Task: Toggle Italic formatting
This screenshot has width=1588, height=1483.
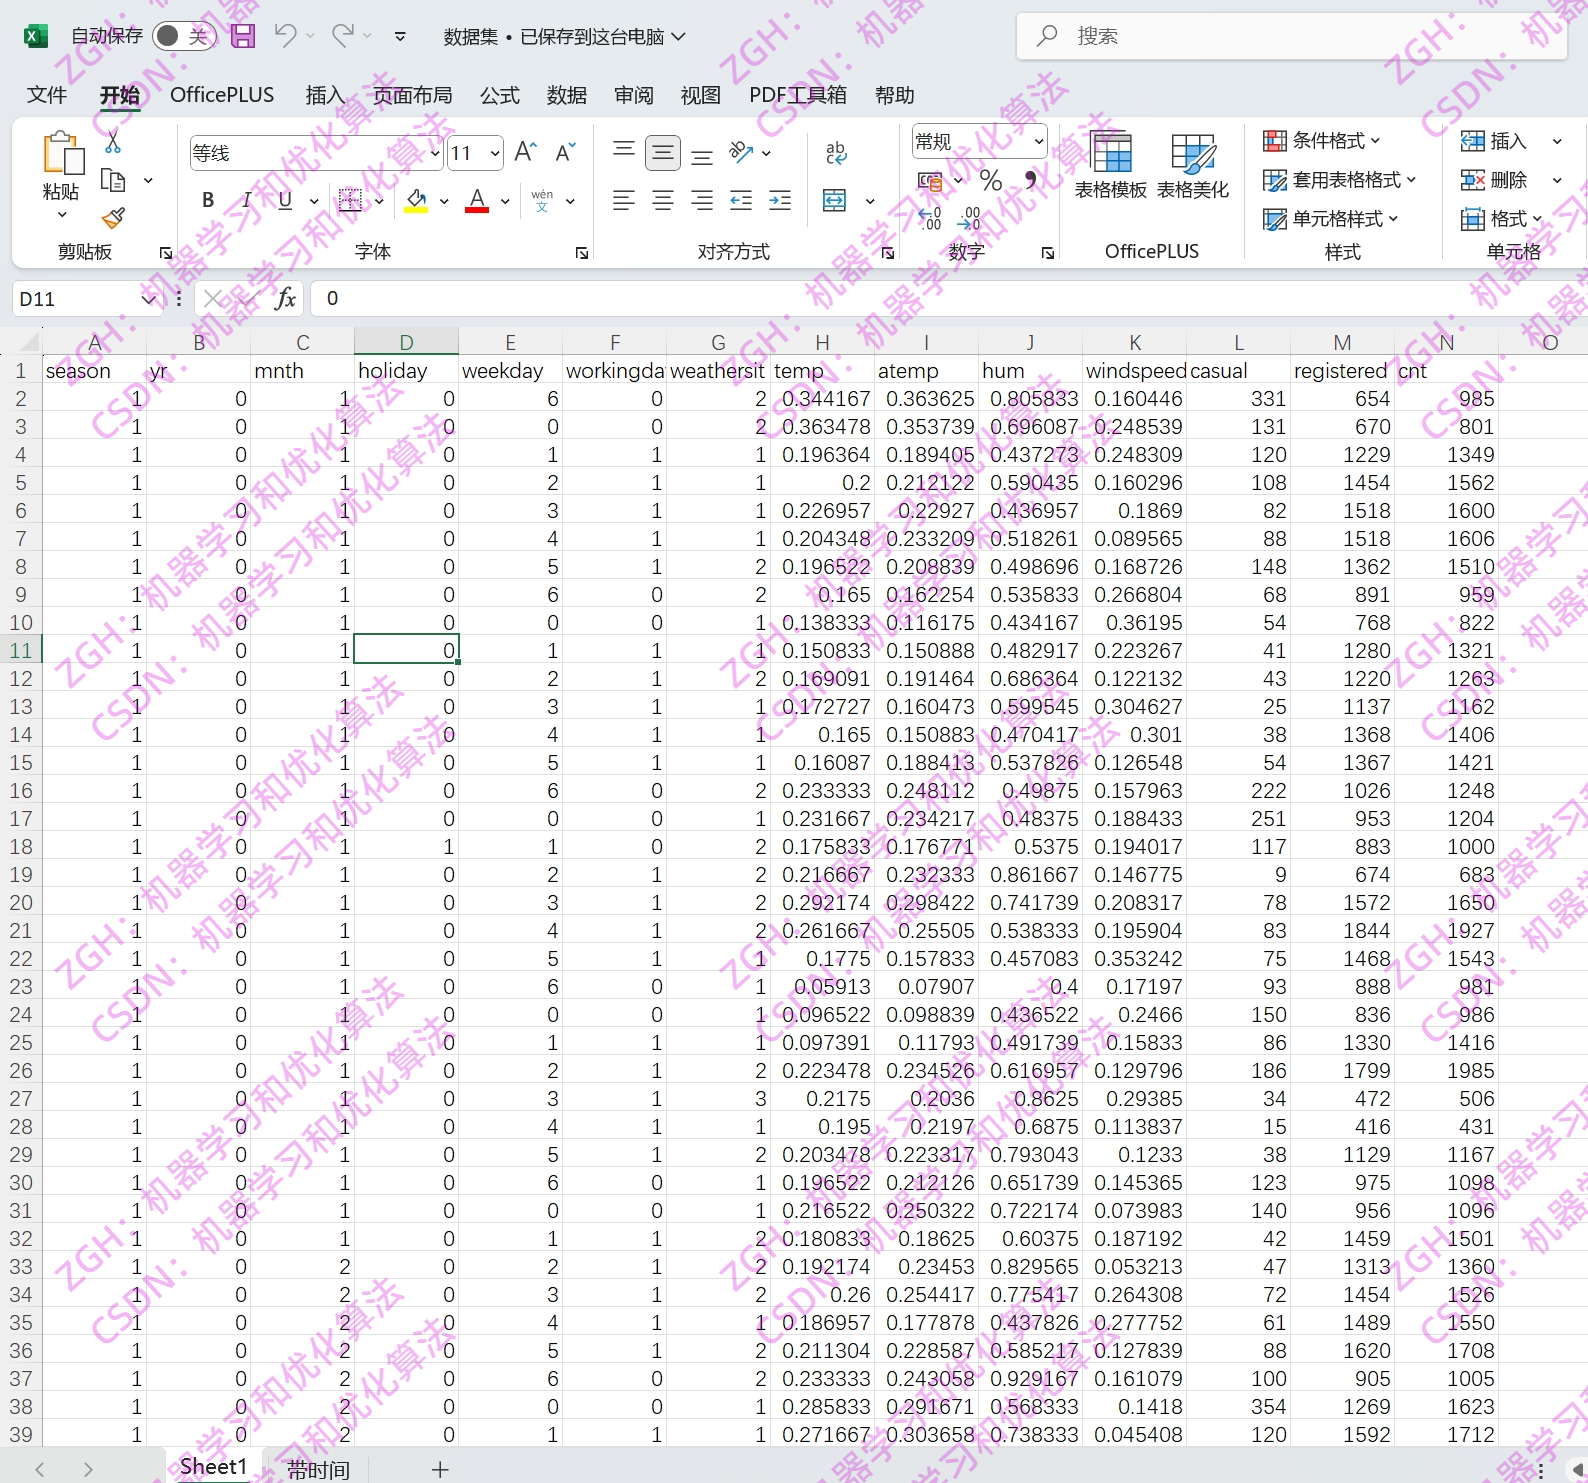Action: (246, 200)
